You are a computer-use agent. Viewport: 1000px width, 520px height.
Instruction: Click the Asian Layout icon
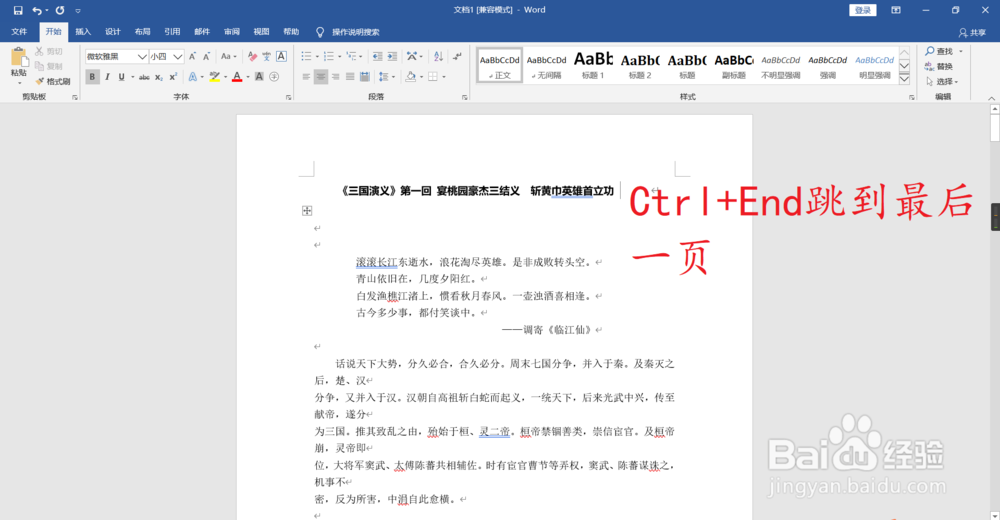[x=412, y=57]
